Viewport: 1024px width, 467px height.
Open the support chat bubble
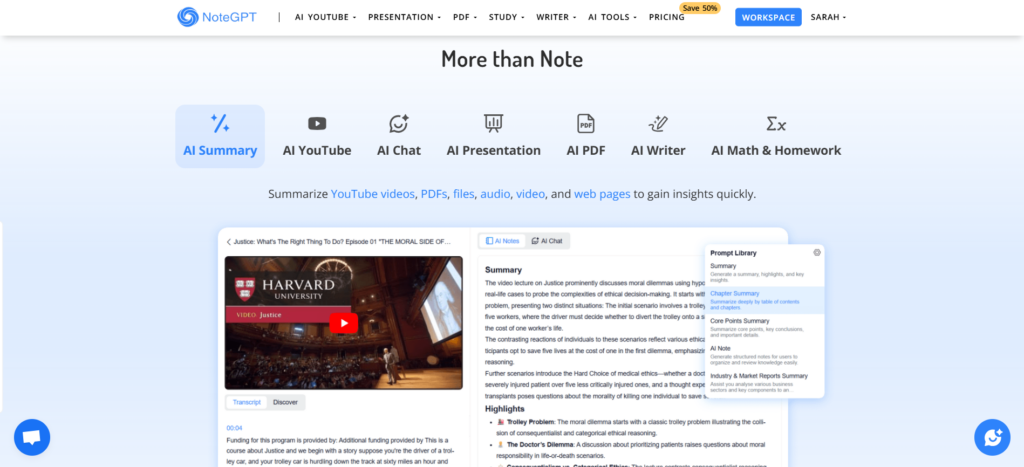[32, 437]
